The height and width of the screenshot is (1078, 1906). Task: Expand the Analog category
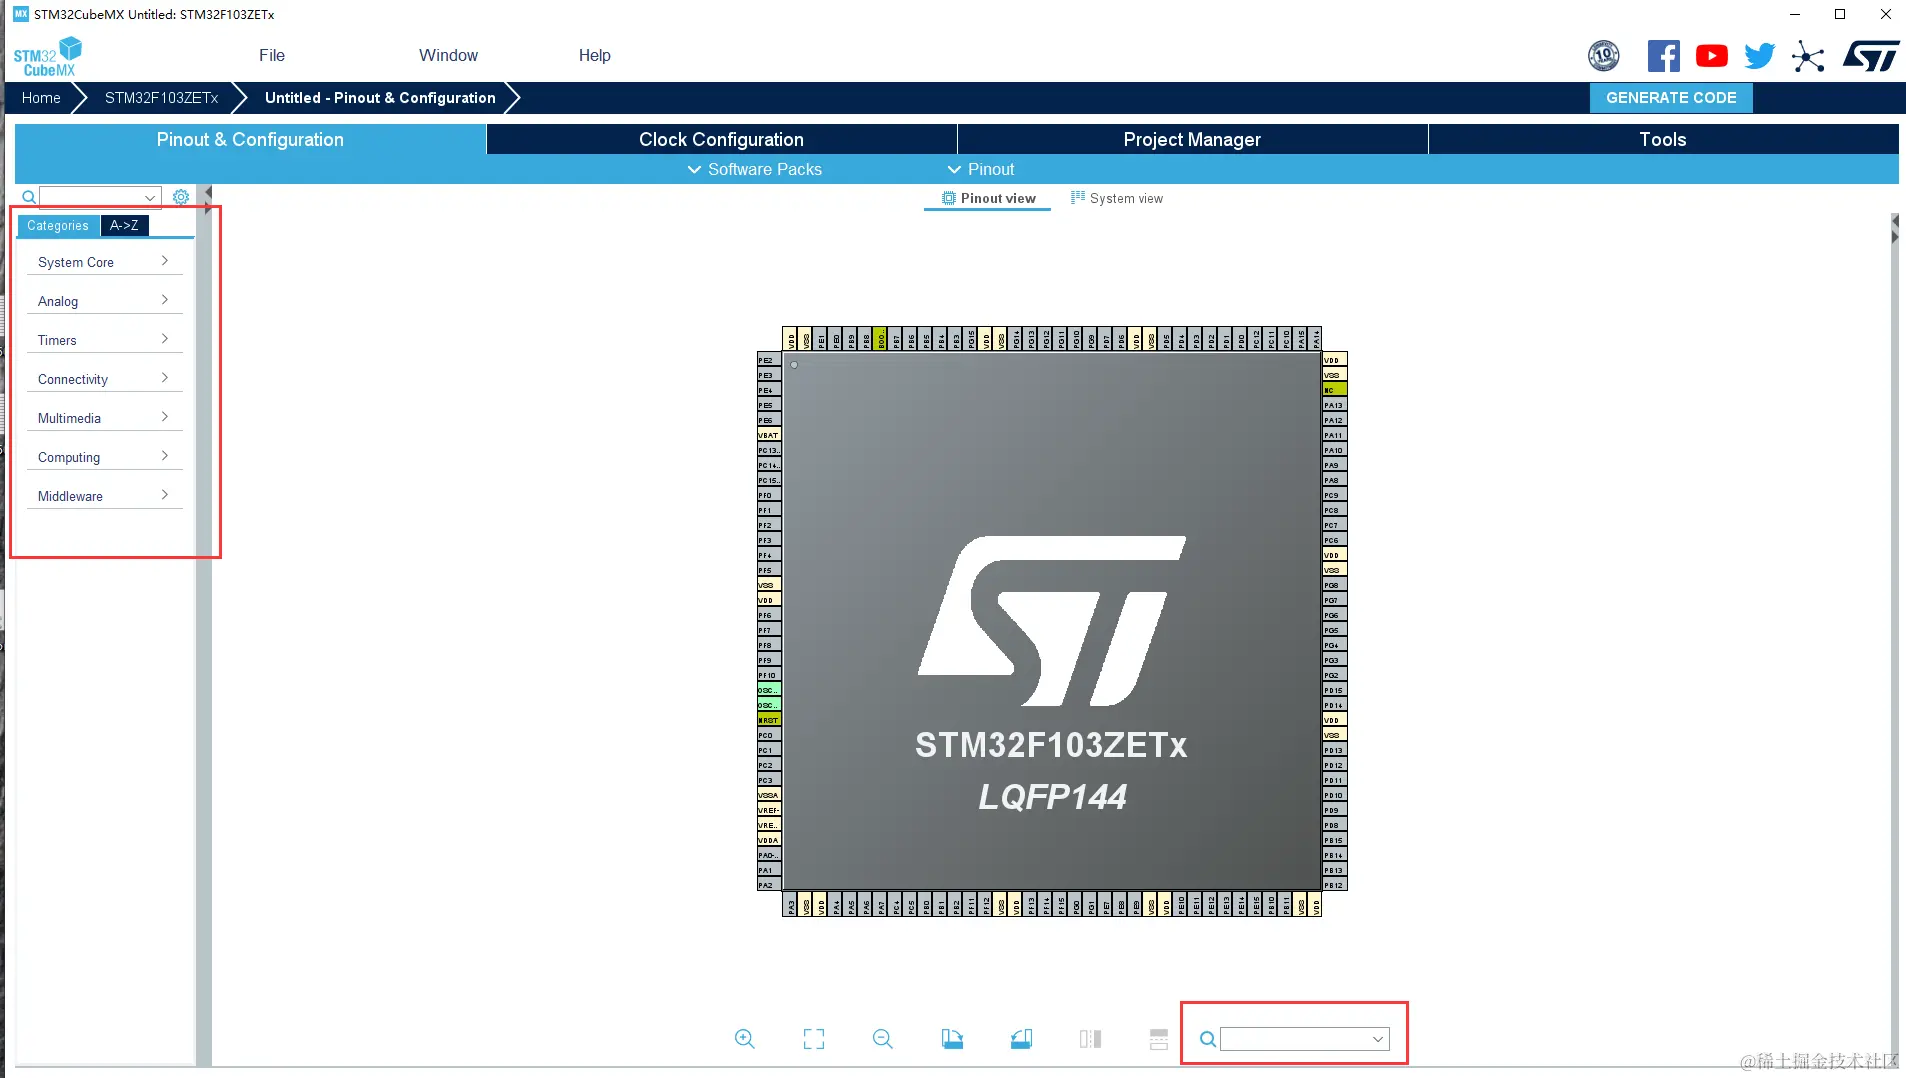[x=104, y=301]
